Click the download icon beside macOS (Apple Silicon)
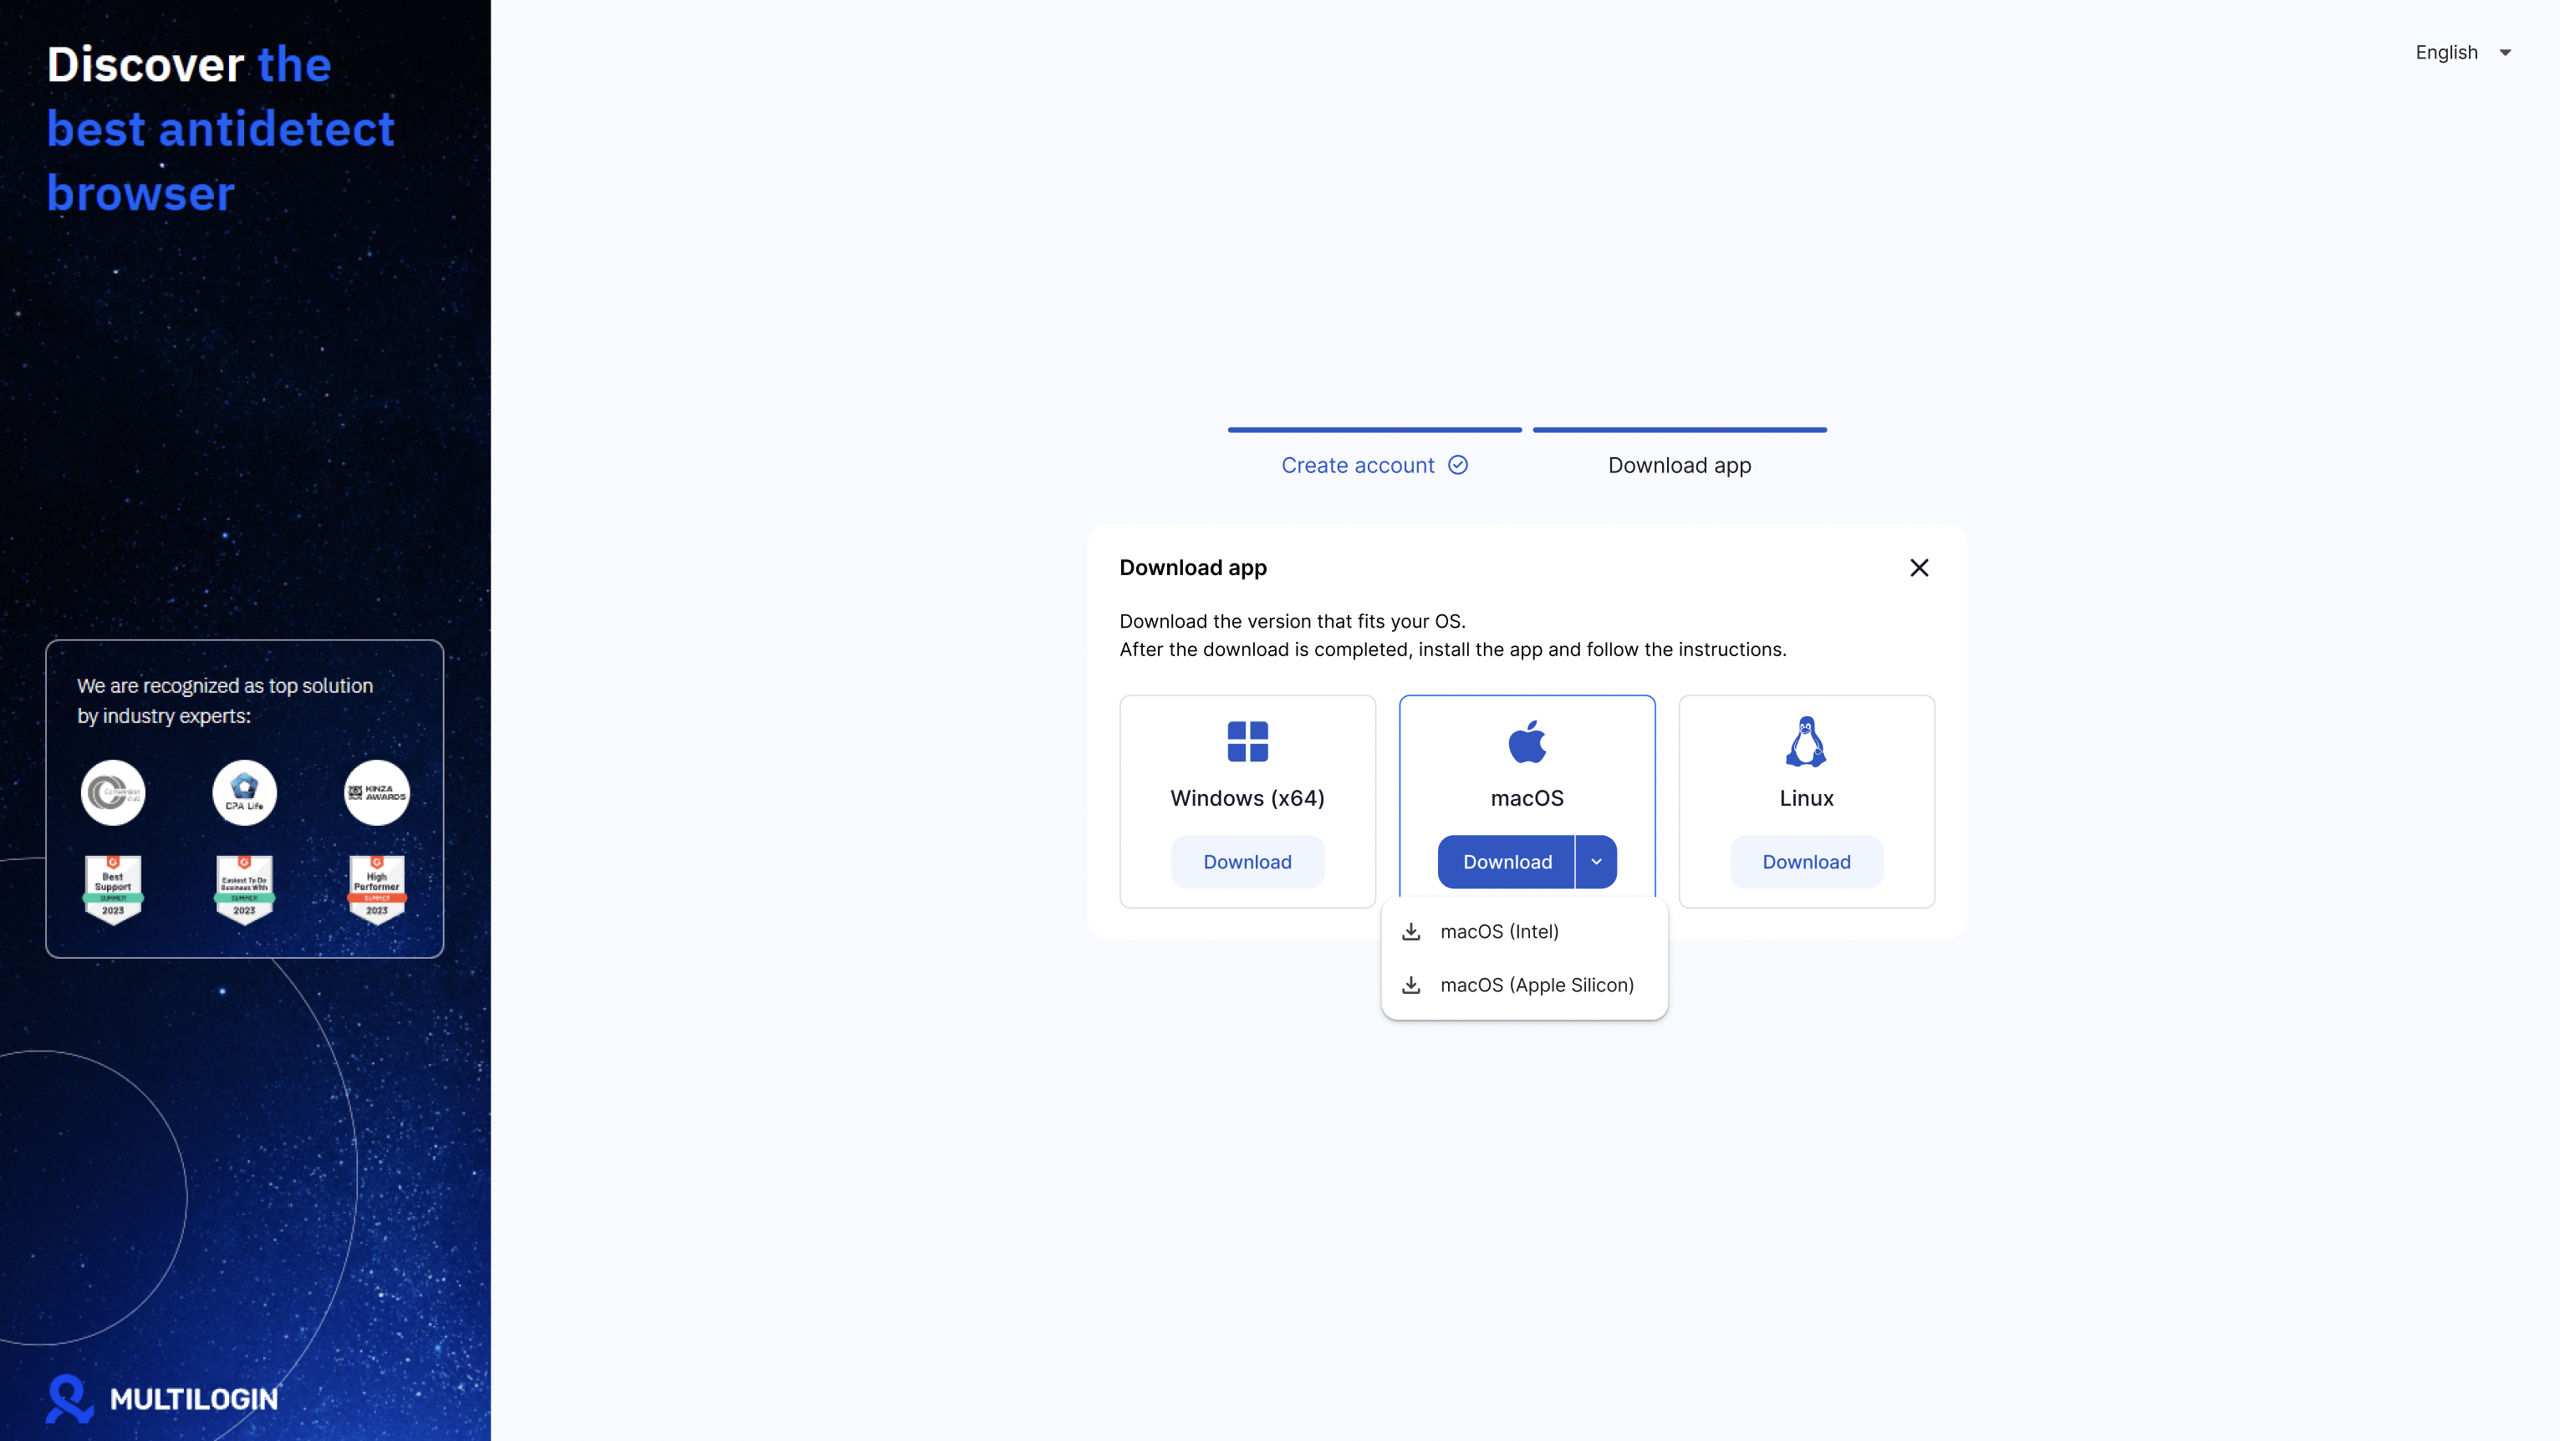Viewport: 2560px width, 1441px height. click(x=1411, y=985)
